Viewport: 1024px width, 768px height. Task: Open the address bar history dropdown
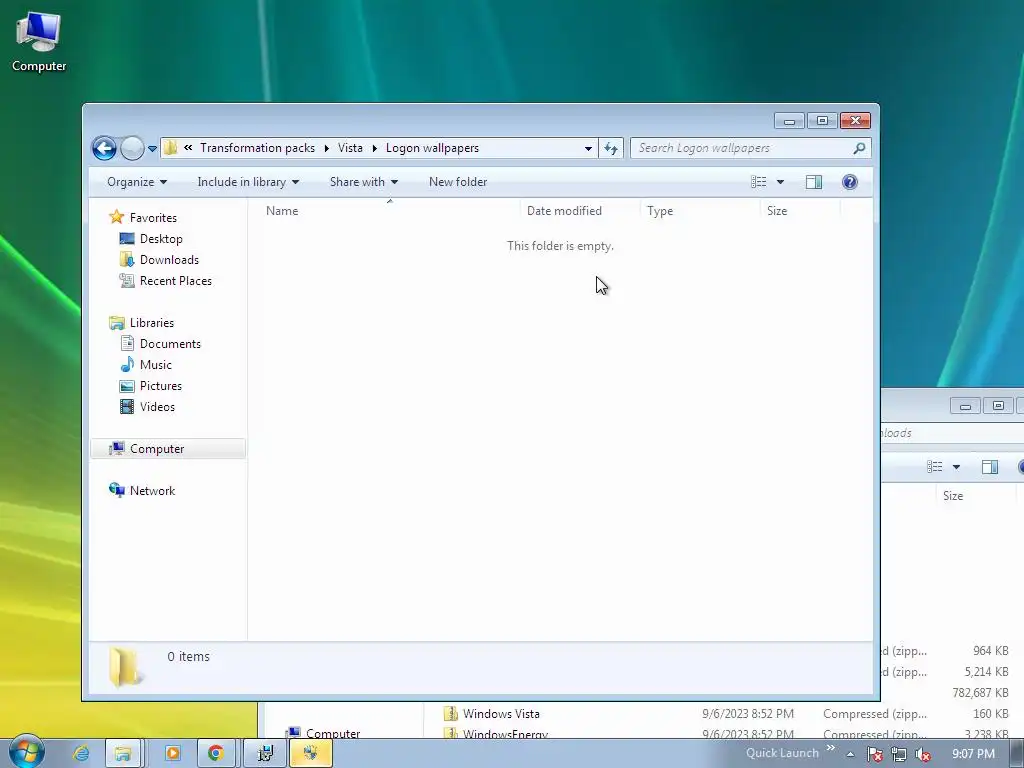[588, 149]
